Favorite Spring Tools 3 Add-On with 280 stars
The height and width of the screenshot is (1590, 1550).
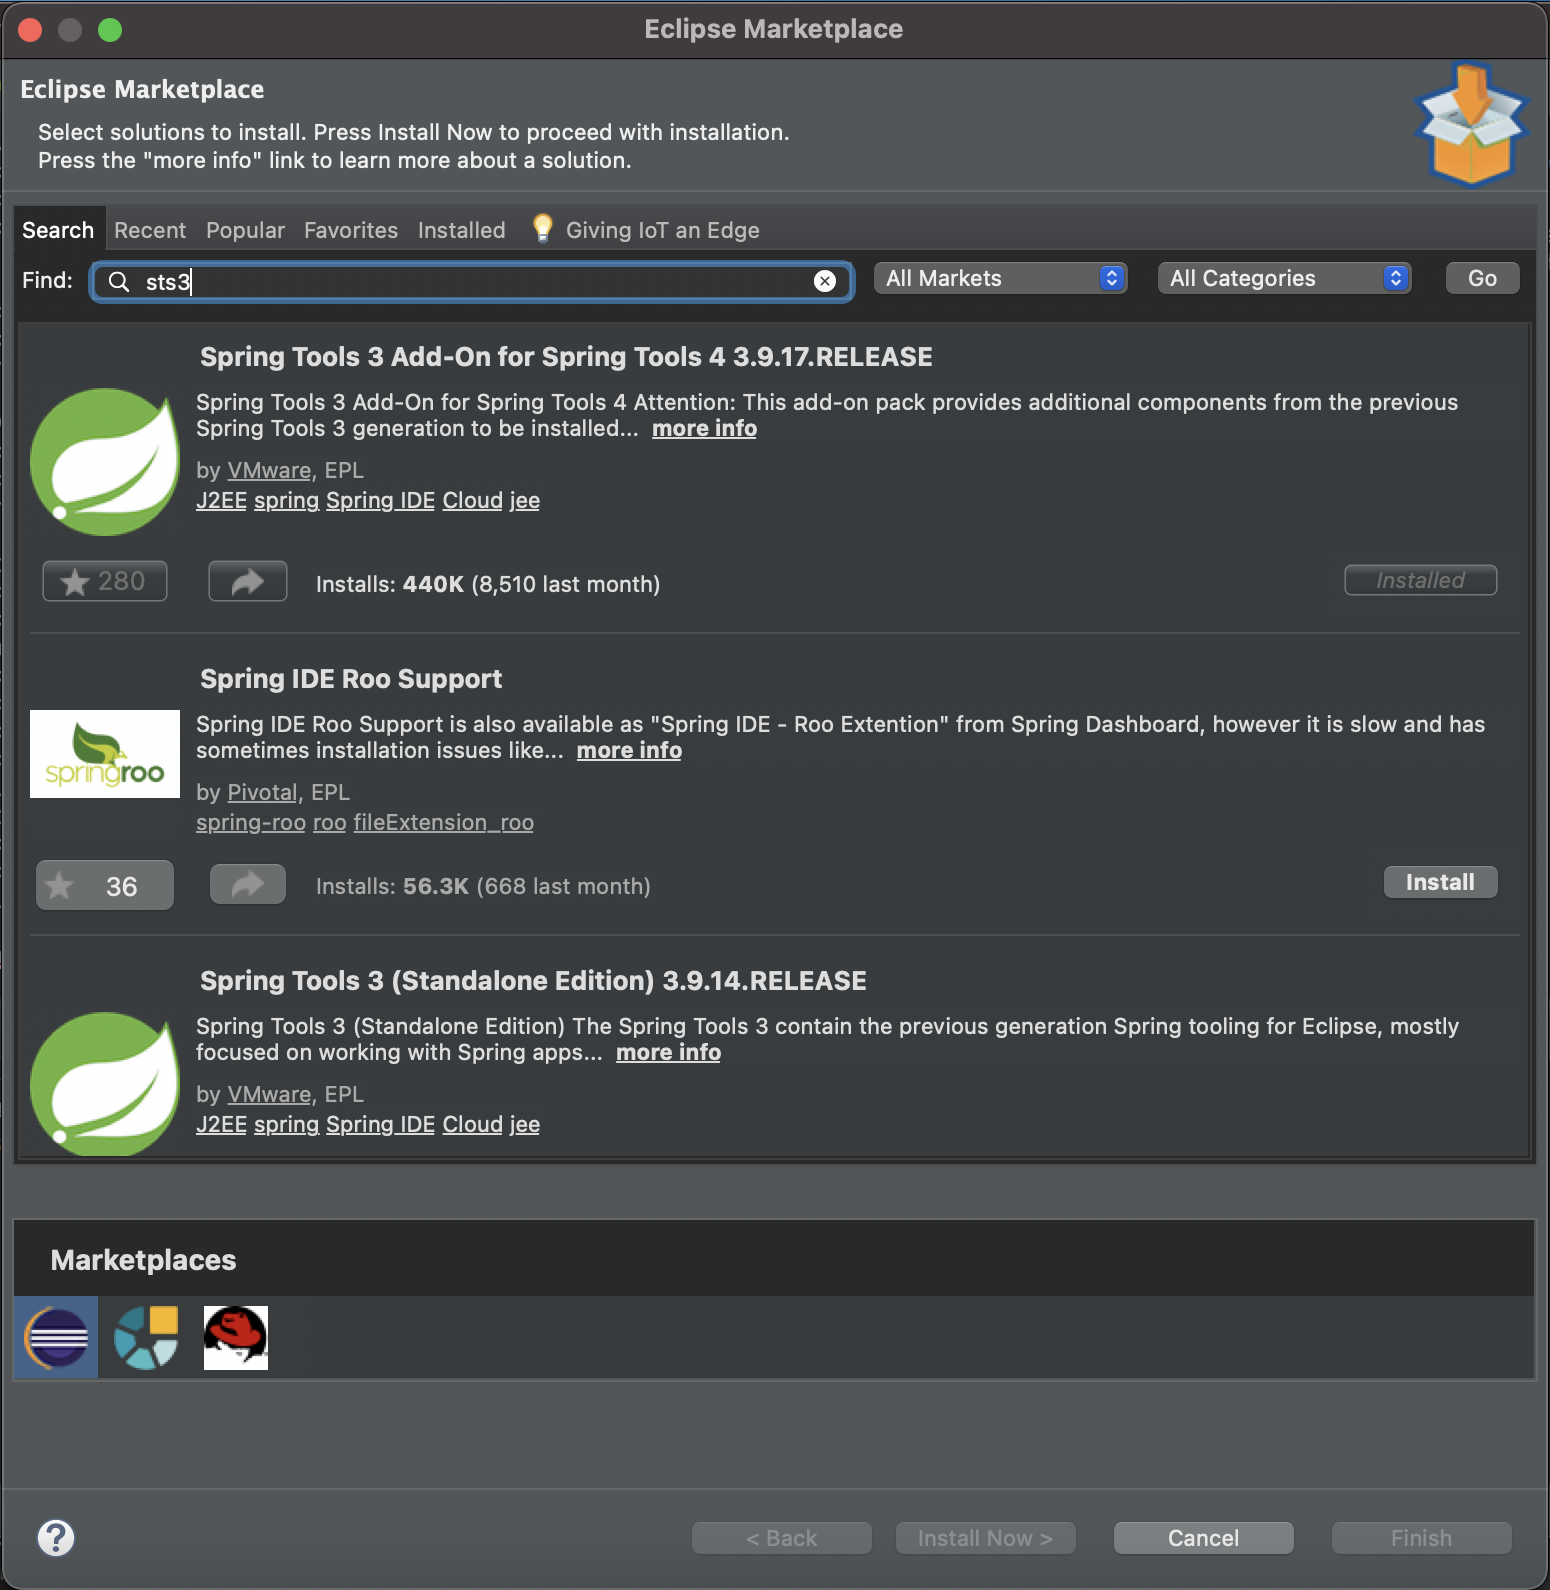(x=105, y=581)
